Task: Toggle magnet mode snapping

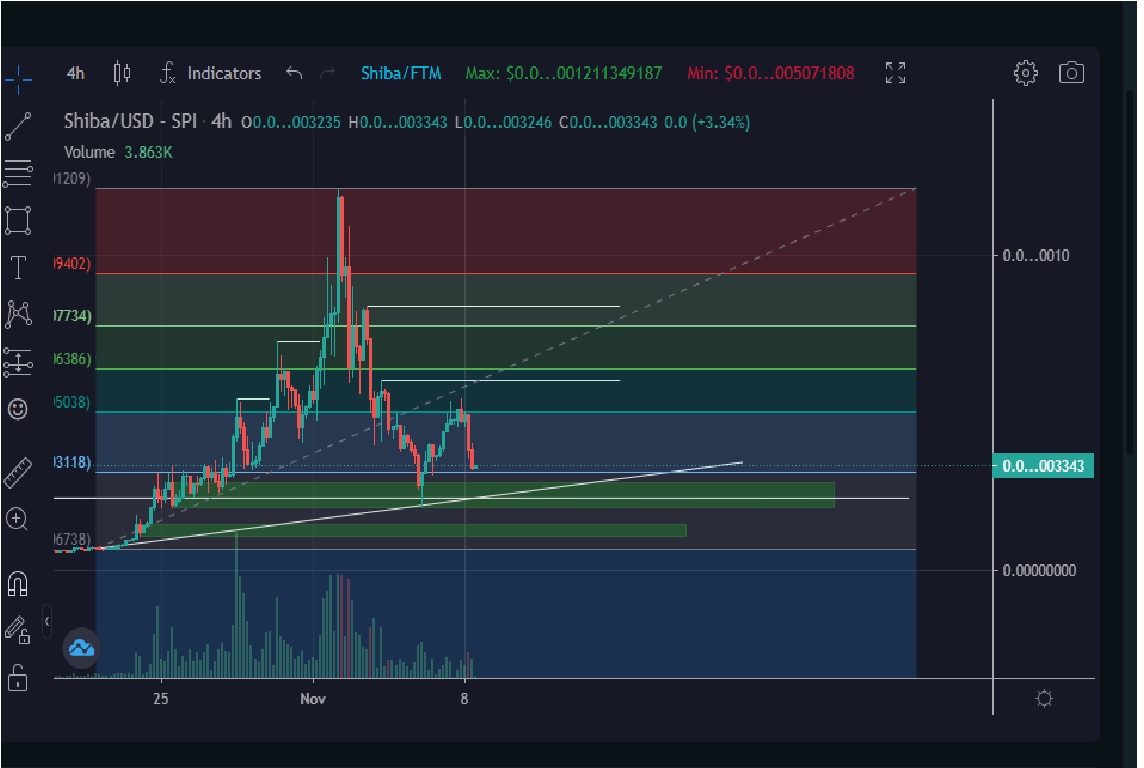Action: [18, 583]
